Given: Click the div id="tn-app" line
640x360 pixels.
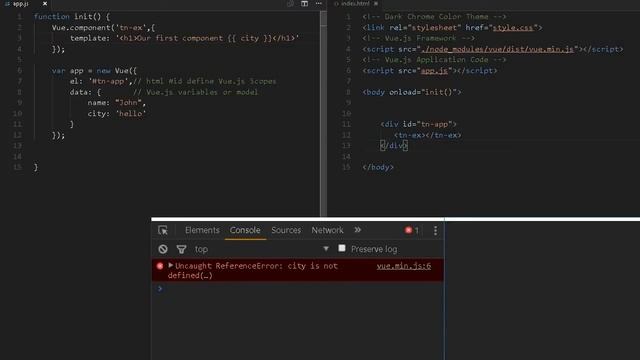Looking at the screenshot, I should [418, 124].
